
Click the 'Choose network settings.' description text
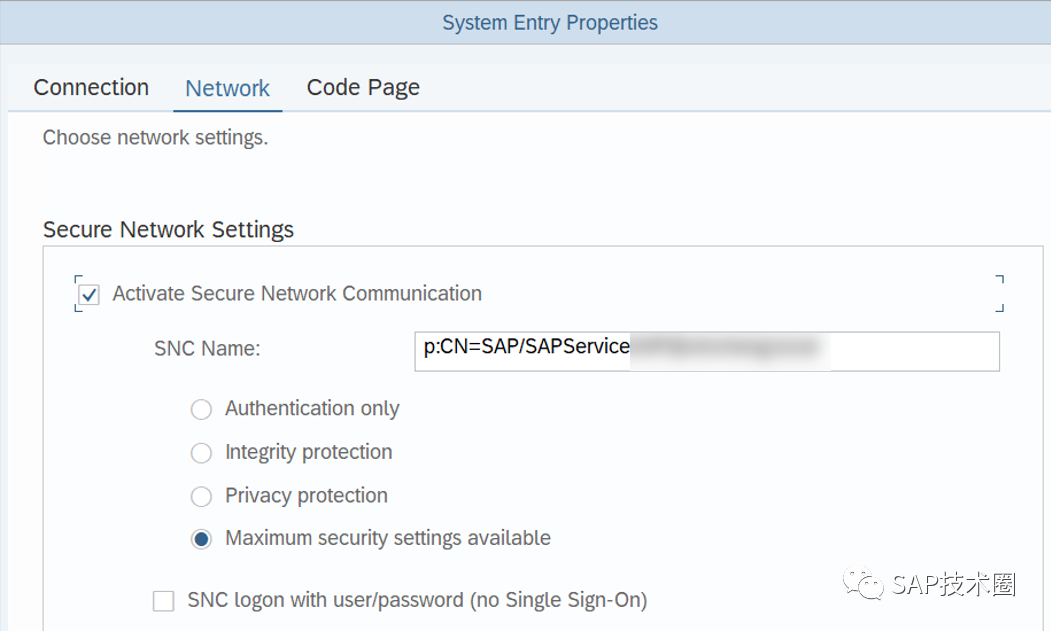coord(155,137)
